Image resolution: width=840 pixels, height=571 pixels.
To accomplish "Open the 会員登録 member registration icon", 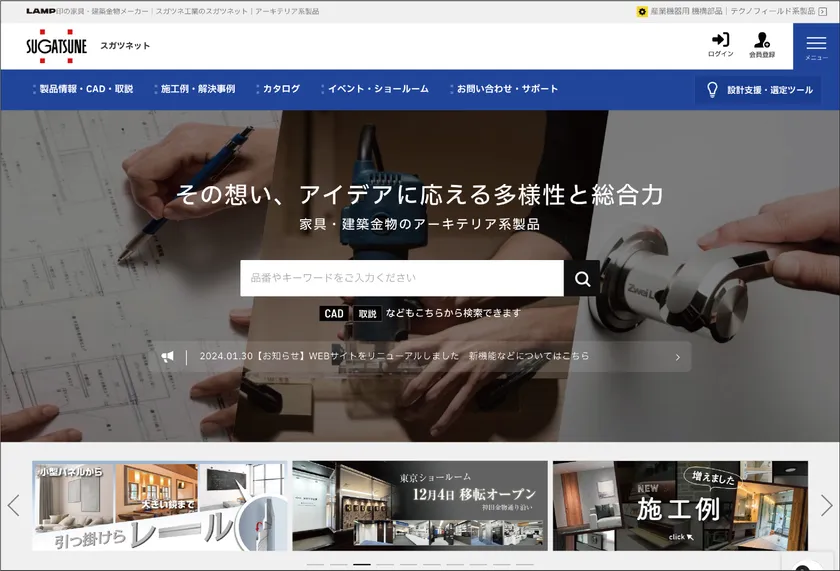I will [762, 45].
